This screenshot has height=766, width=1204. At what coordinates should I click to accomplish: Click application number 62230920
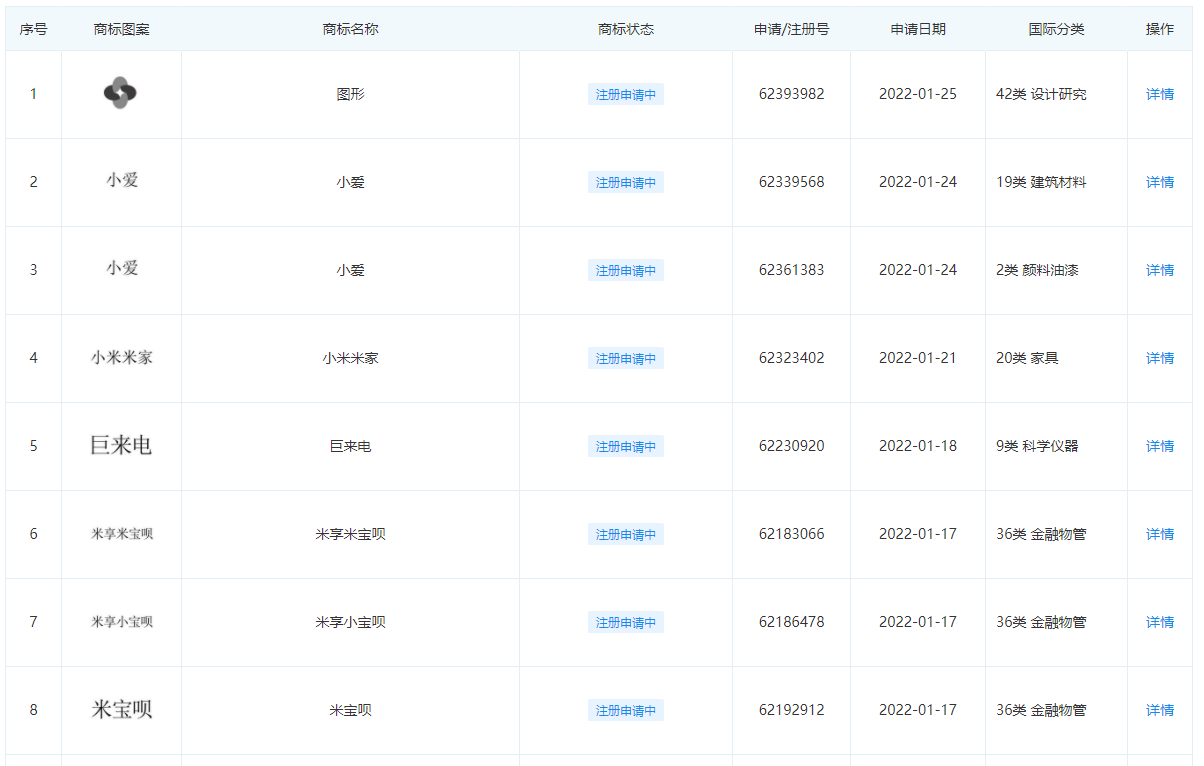pos(792,446)
